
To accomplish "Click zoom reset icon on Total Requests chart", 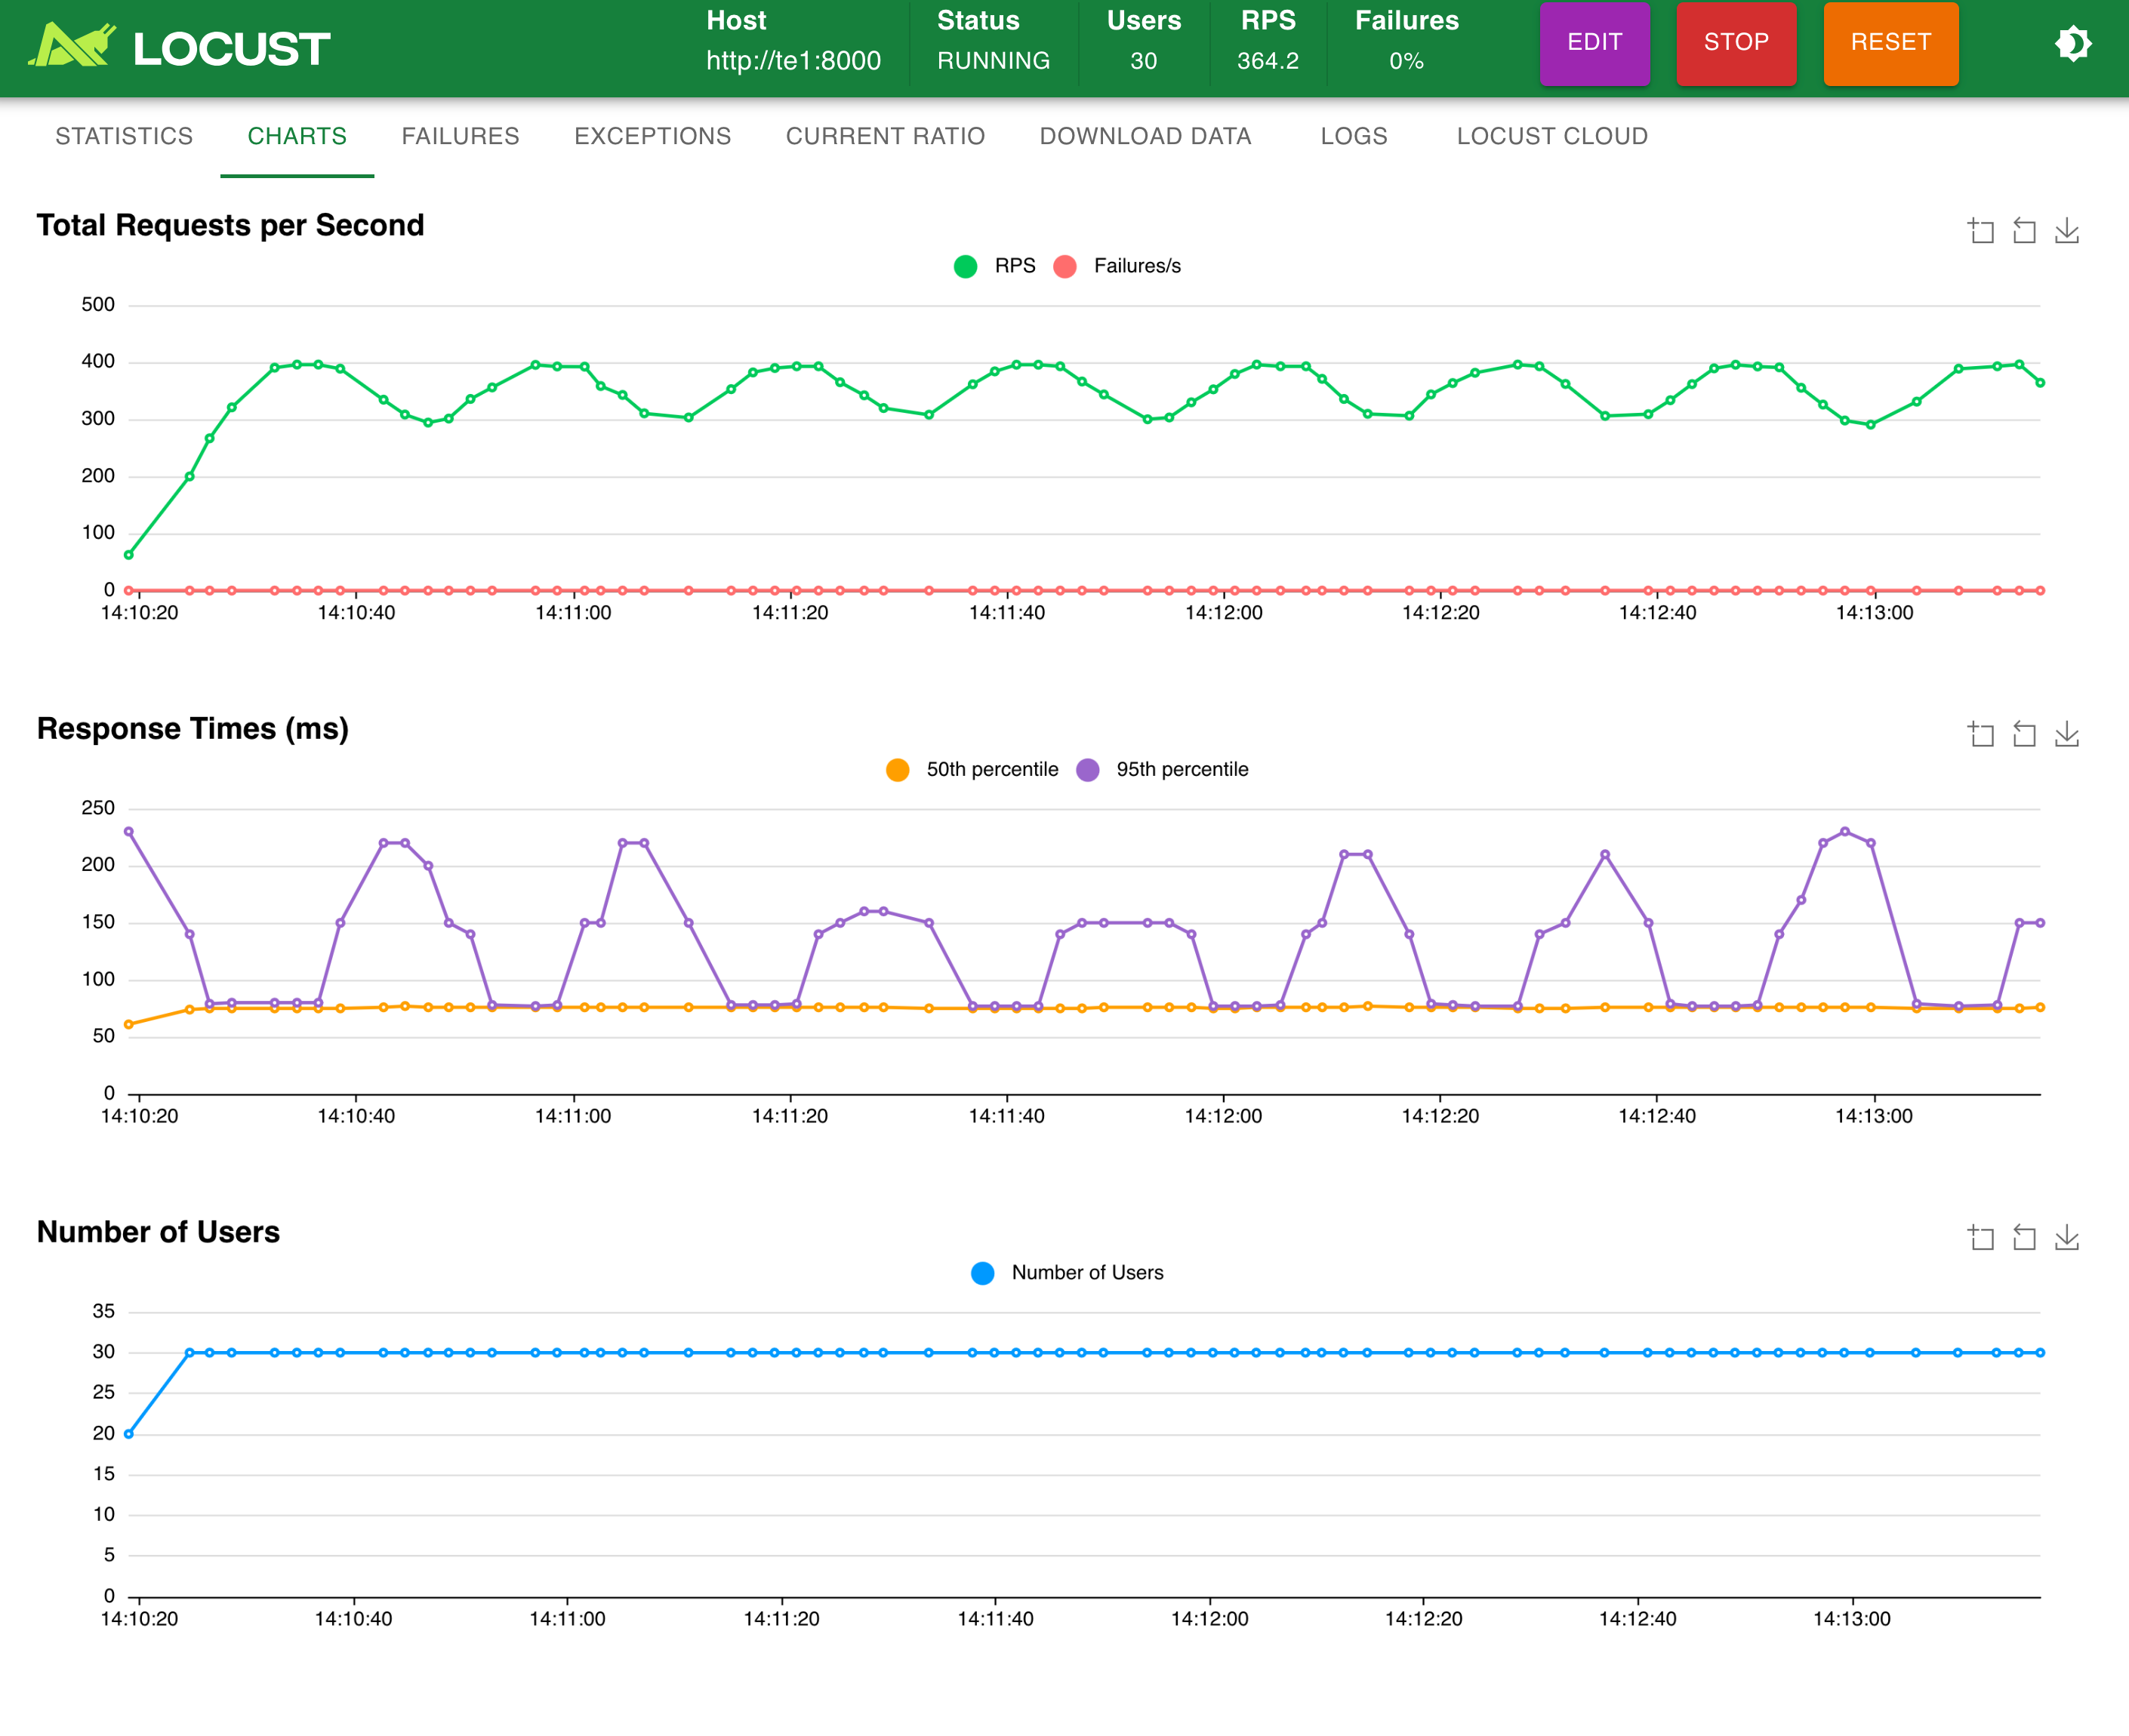I will click(x=2024, y=231).
